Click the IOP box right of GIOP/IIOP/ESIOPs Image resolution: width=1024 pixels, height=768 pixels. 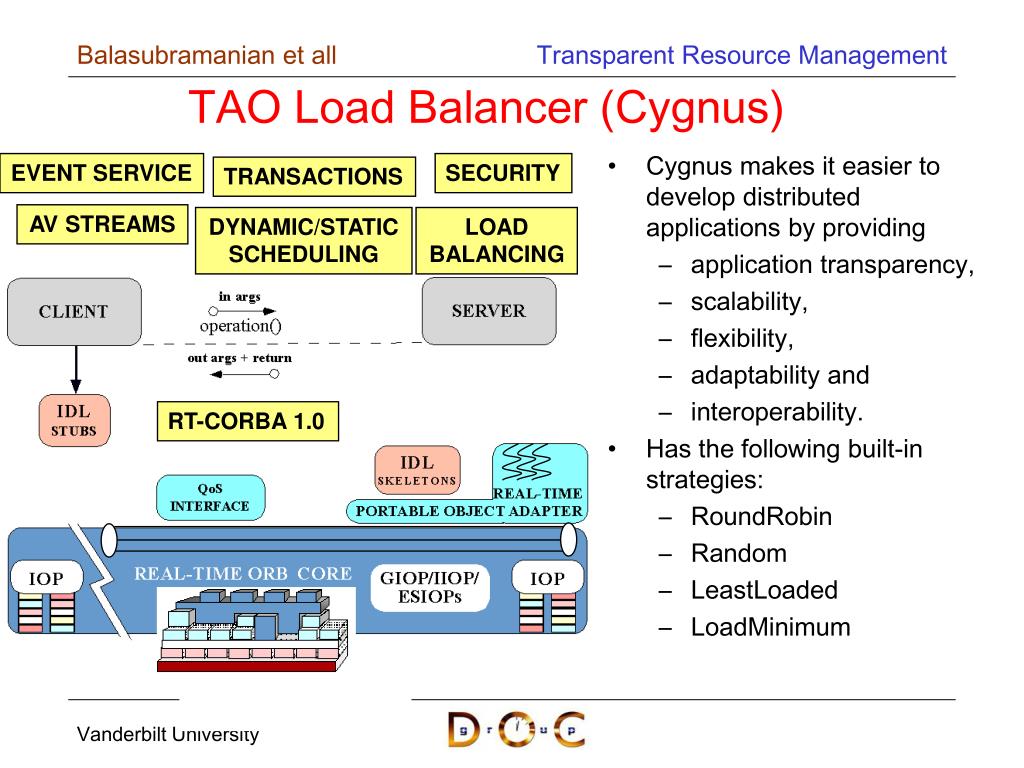pyautogui.click(x=547, y=578)
